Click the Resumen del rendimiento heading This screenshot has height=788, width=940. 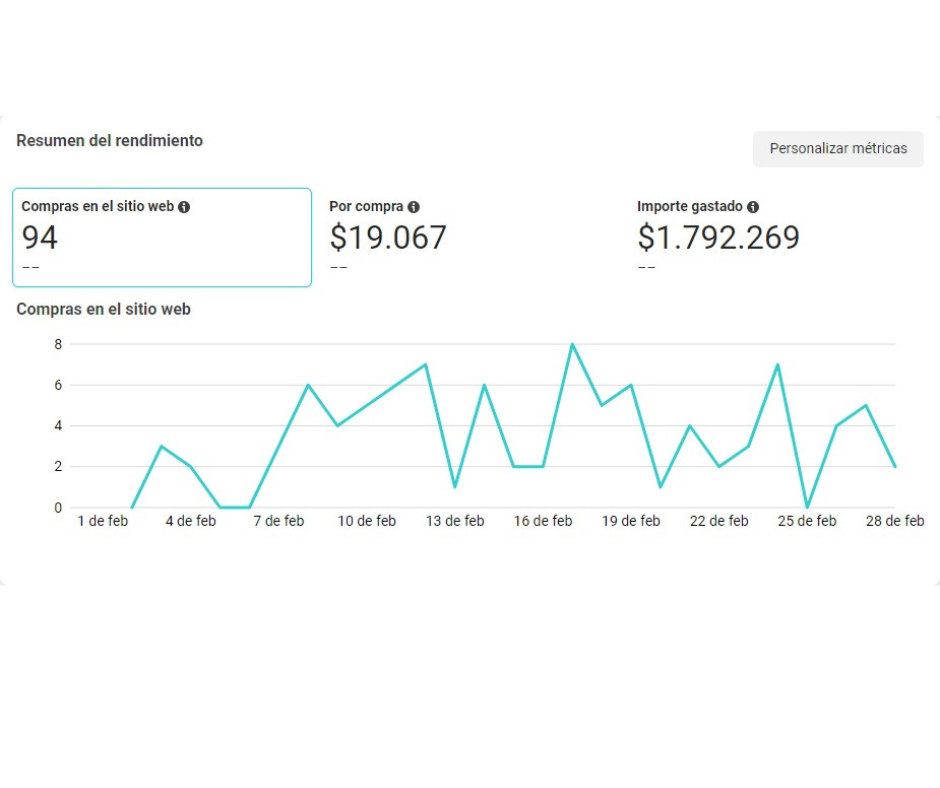110,141
